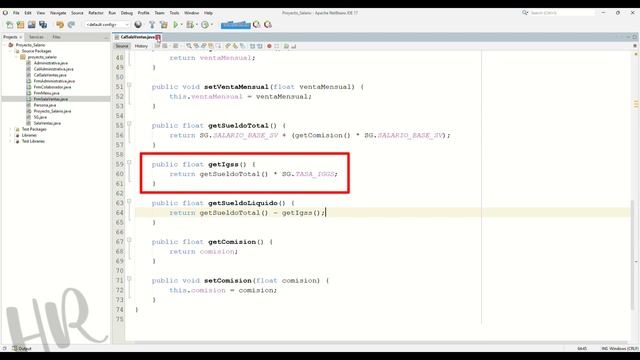The width and height of the screenshot is (640, 360).
Task: Click the globe browser icon in the toolbar
Action: tap(138, 24)
